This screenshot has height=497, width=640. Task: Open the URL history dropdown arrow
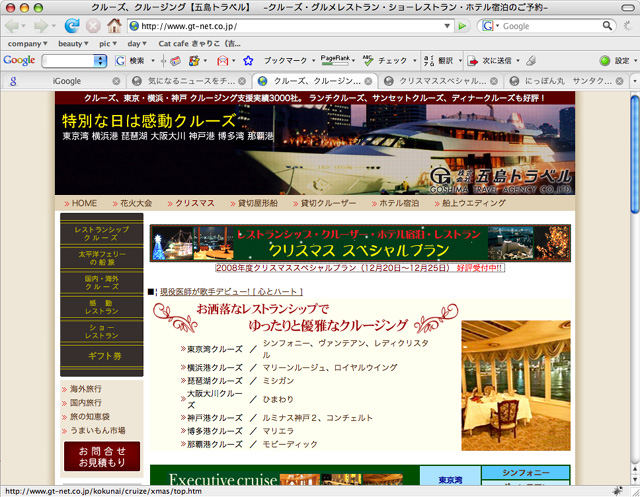point(447,26)
